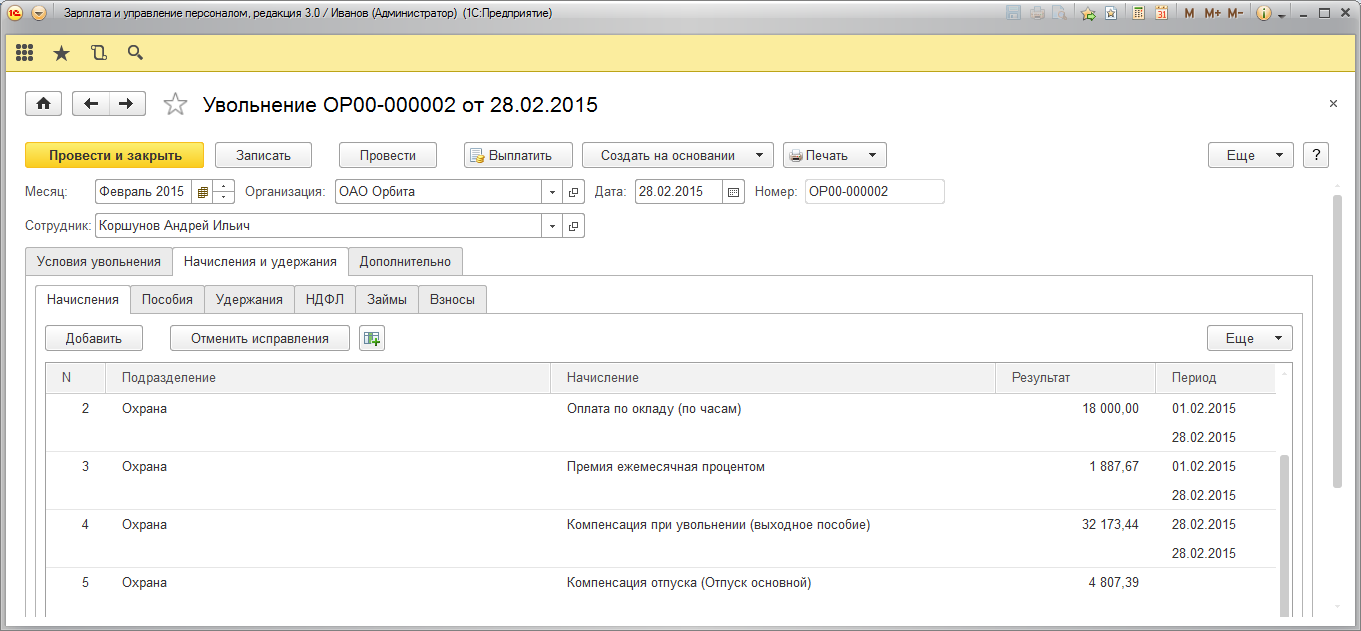Open the history icon in yellow toolbar

pyautogui.click(x=98, y=53)
